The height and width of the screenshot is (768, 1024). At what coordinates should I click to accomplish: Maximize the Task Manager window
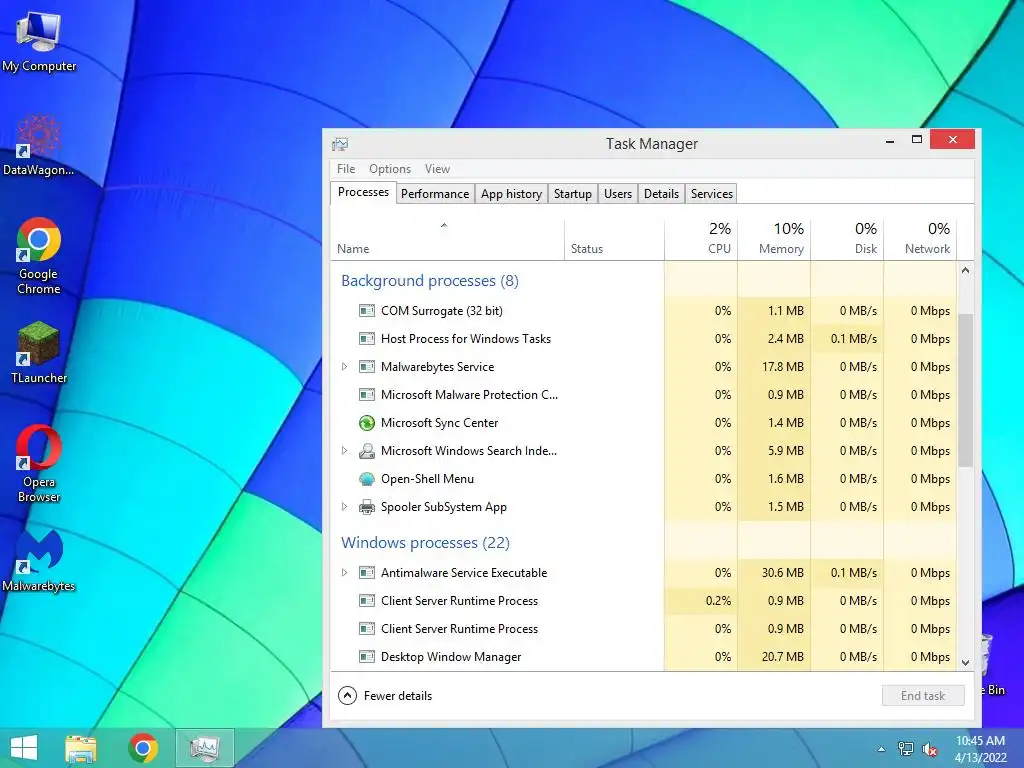coord(917,140)
